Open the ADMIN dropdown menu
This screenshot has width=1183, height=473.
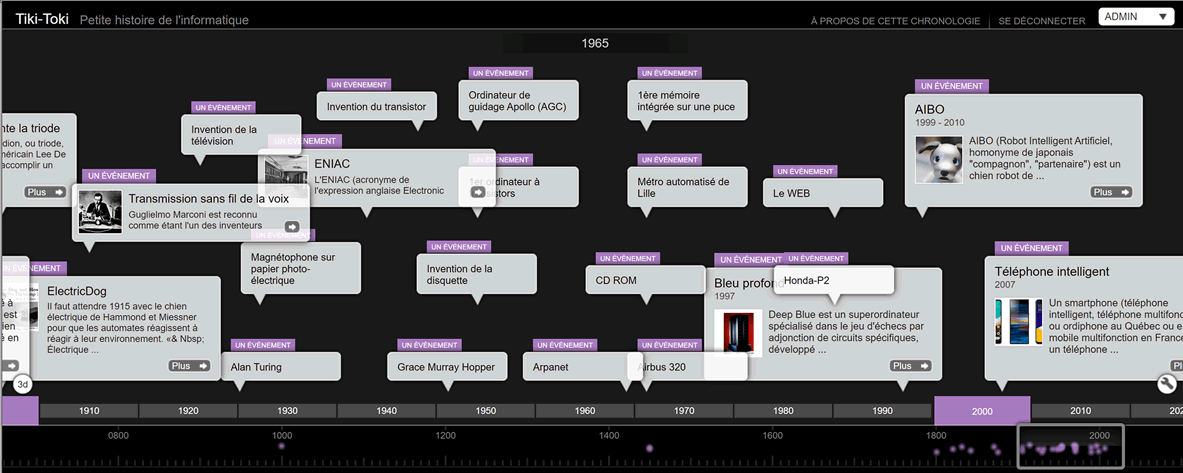pos(1135,17)
